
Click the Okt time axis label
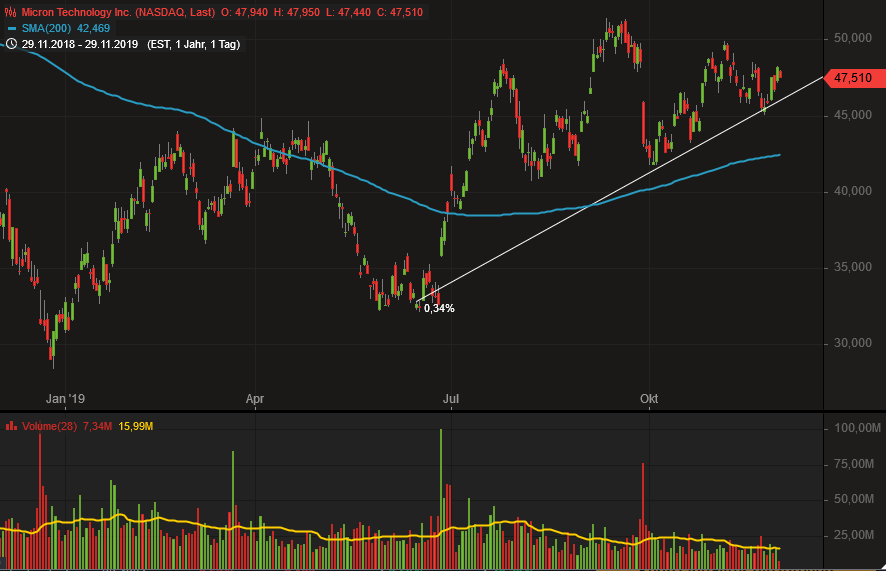(649, 399)
